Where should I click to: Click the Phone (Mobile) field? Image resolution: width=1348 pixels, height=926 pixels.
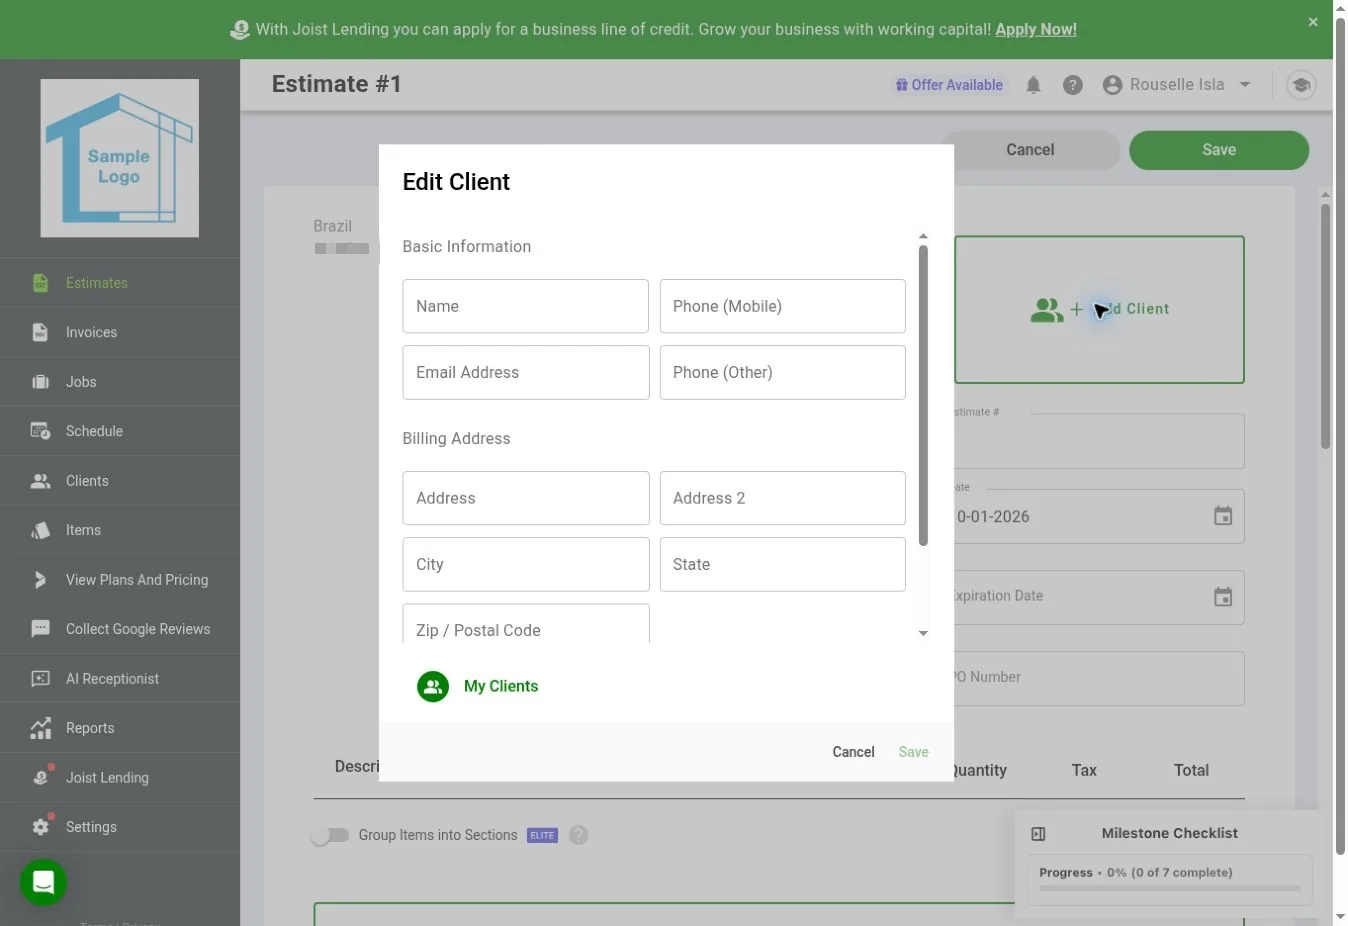point(783,306)
